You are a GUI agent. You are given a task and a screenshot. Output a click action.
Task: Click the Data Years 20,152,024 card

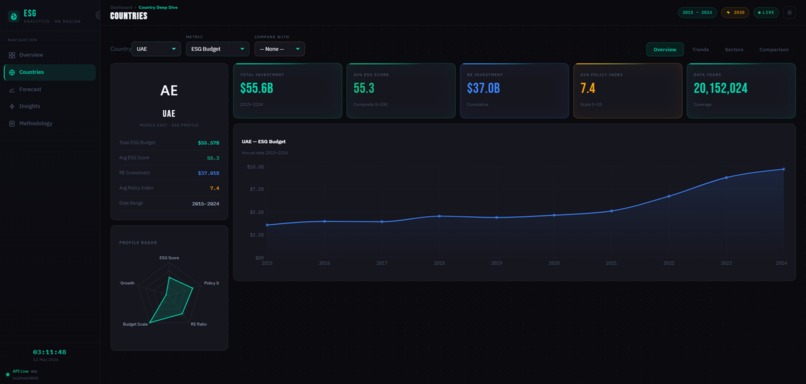pos(741,90)
